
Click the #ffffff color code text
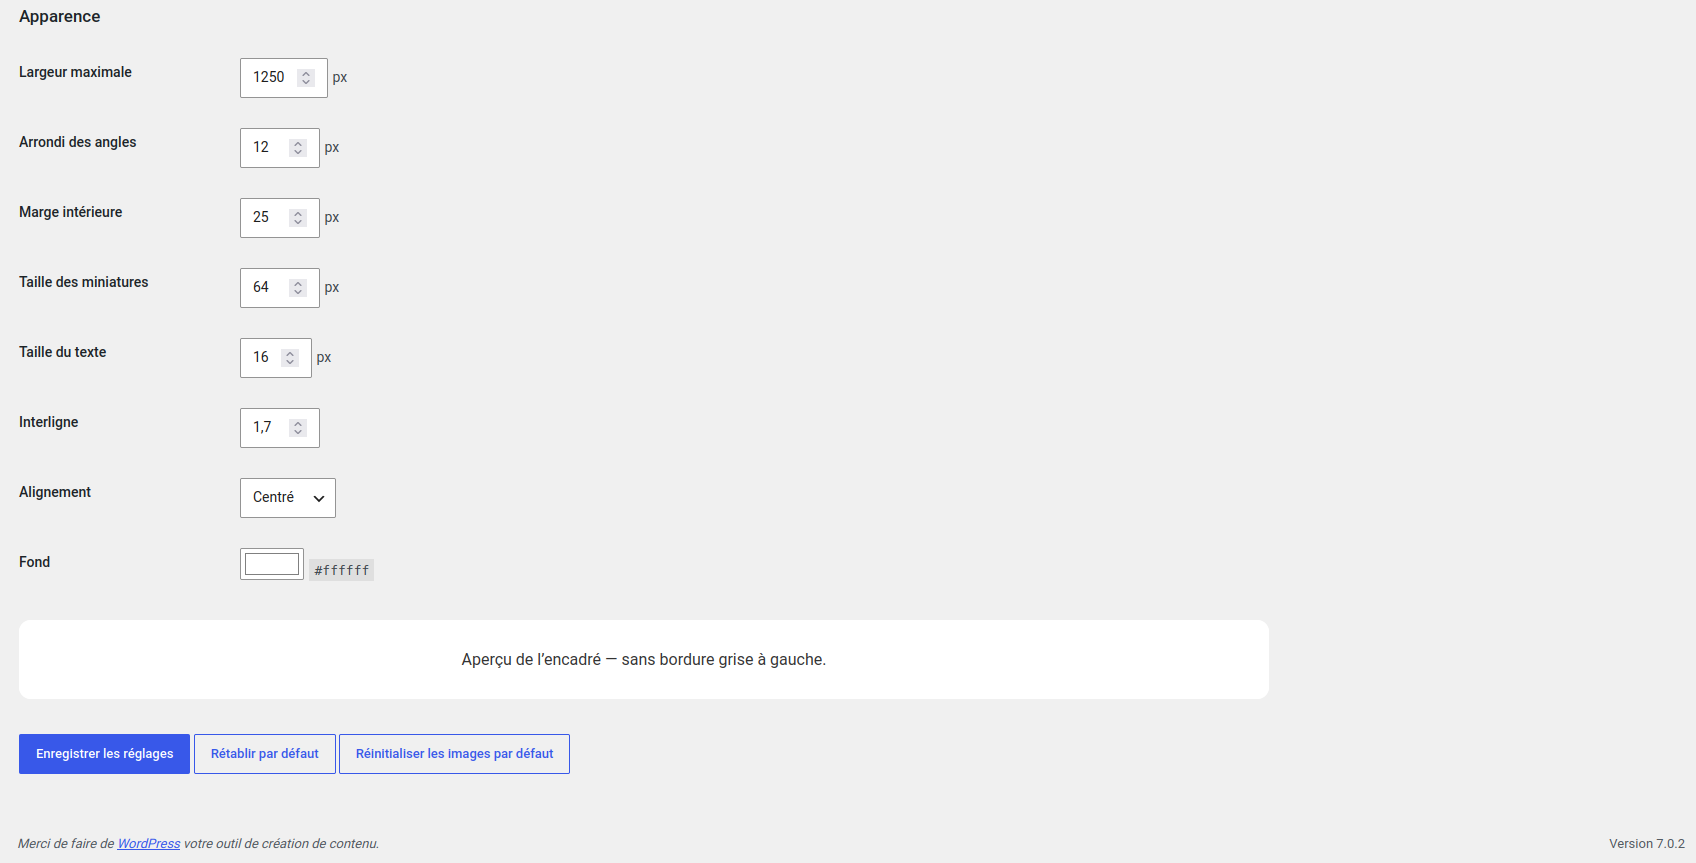[341, 570]
